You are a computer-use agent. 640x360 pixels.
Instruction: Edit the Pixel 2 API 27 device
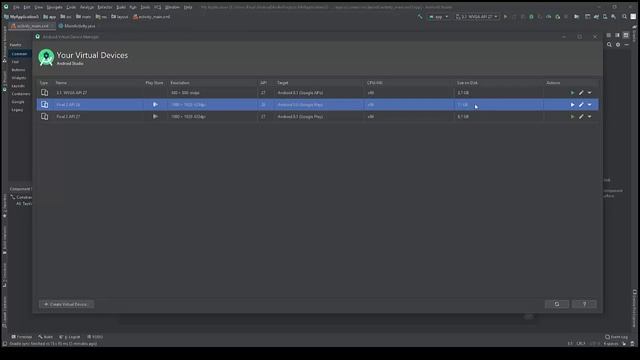pos(581,116)
